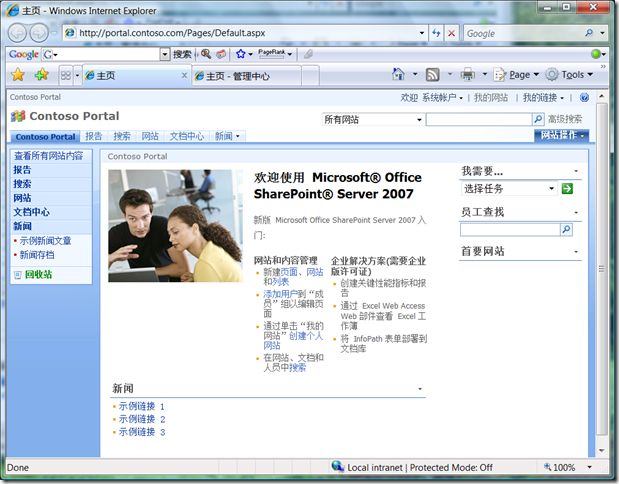619x484 pixels.
Task: Open 示例新闻文章 in the sidebar
Action: pos(45,241)
